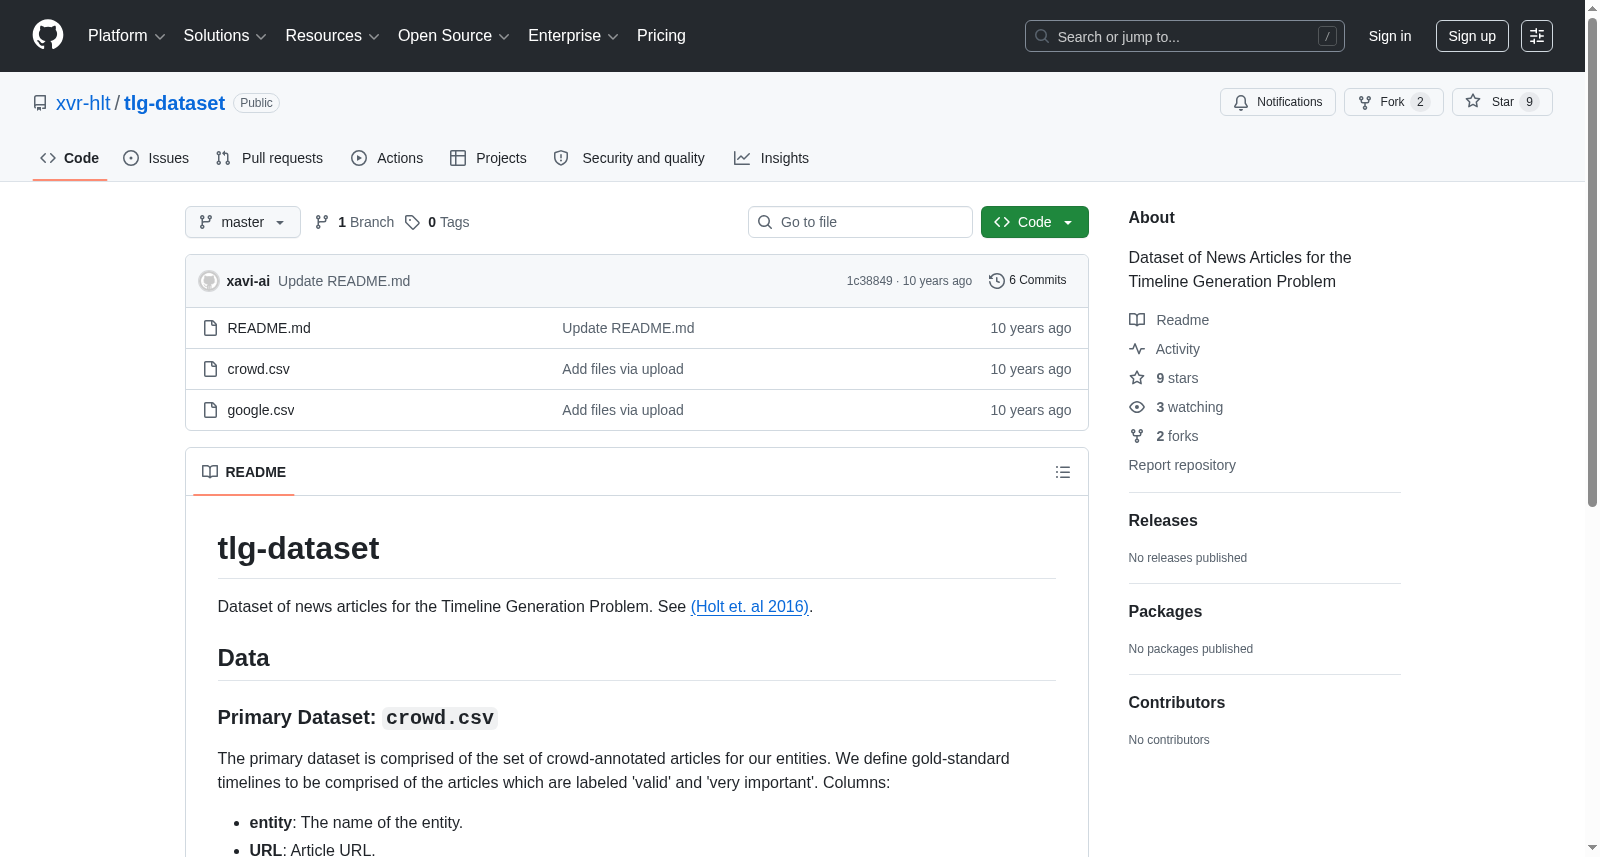Viewport: 1600px width, 857px height.
Task: Click Report repository link
Action: [1182, 465]
